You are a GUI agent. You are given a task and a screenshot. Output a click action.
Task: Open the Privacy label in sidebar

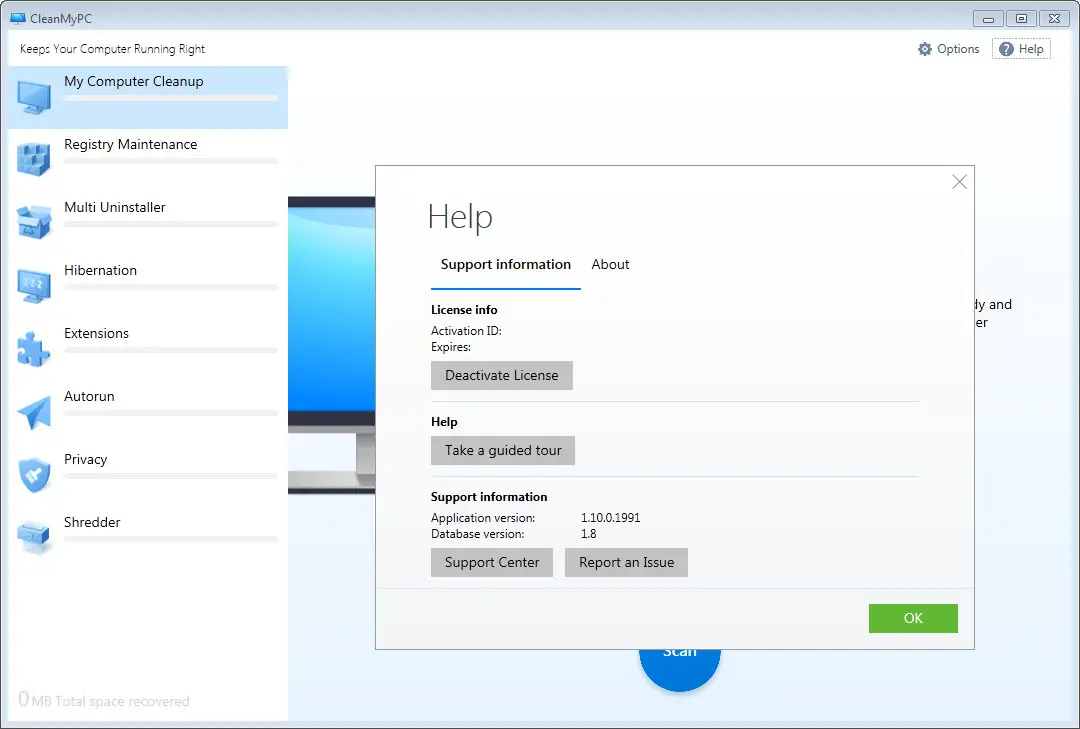(x=85, y=460)
